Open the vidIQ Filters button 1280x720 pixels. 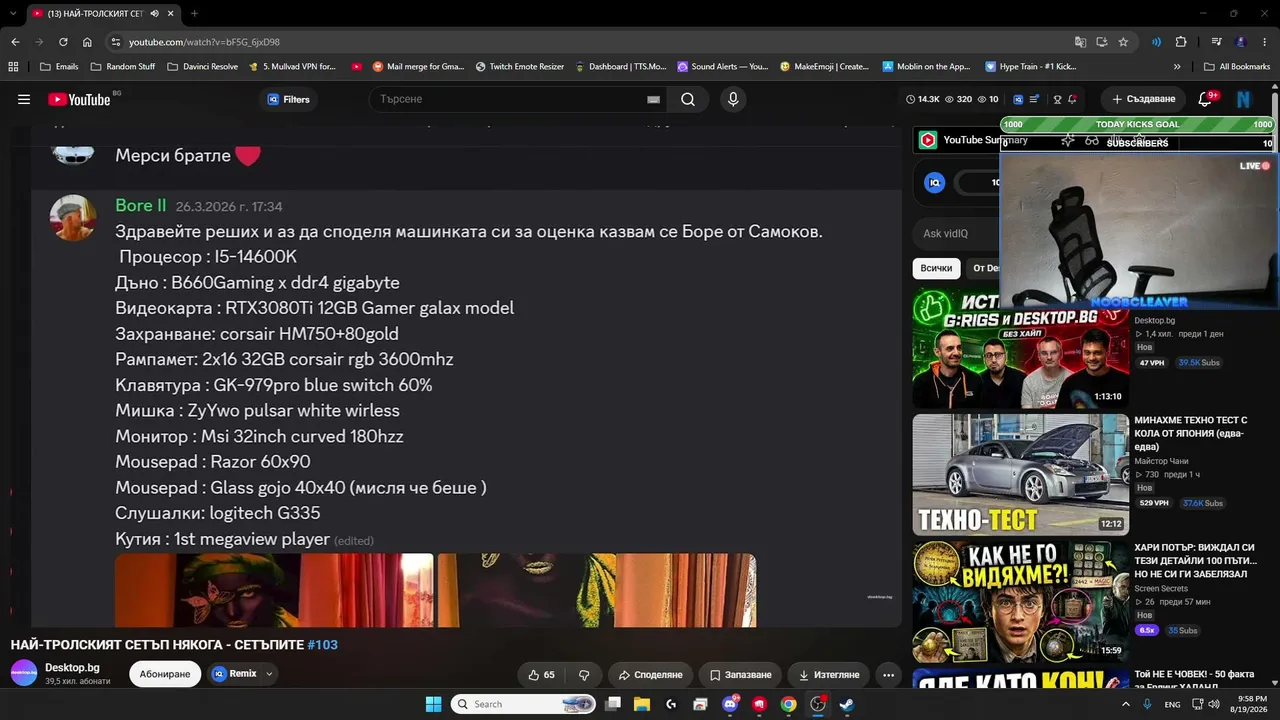(x=289, y=99)
